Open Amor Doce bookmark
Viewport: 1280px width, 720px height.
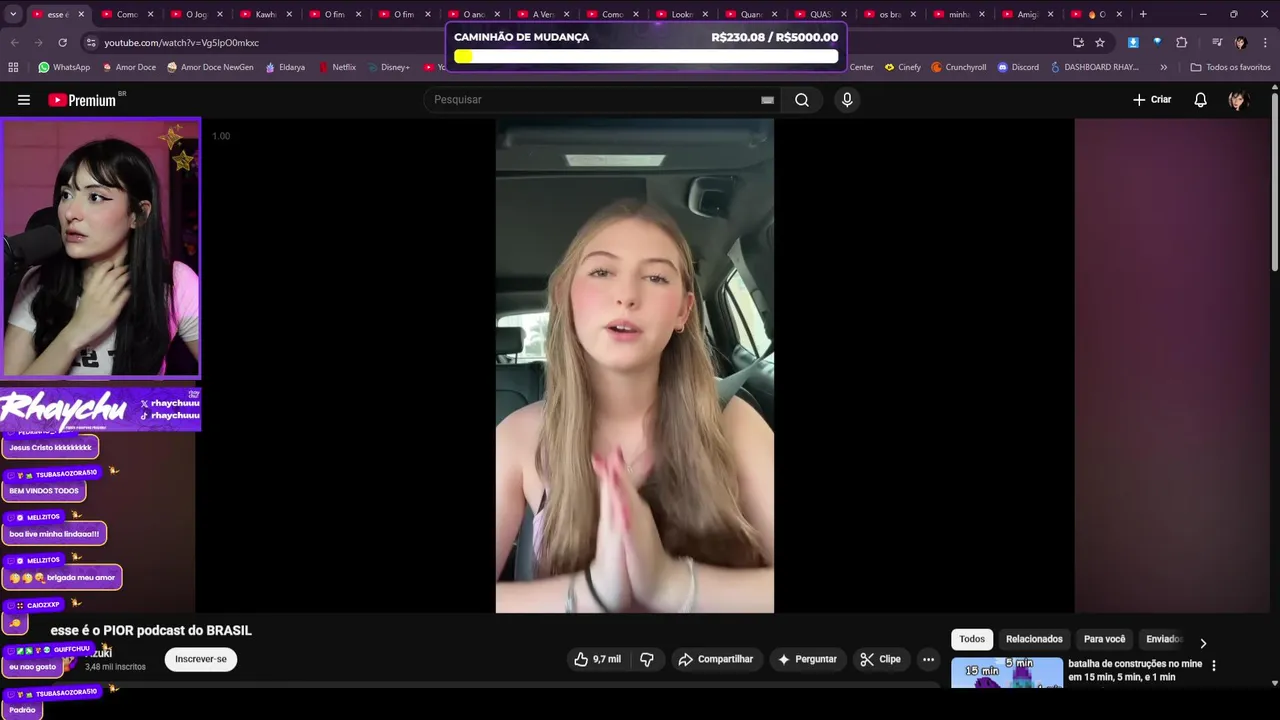click(x=129, y=67)
